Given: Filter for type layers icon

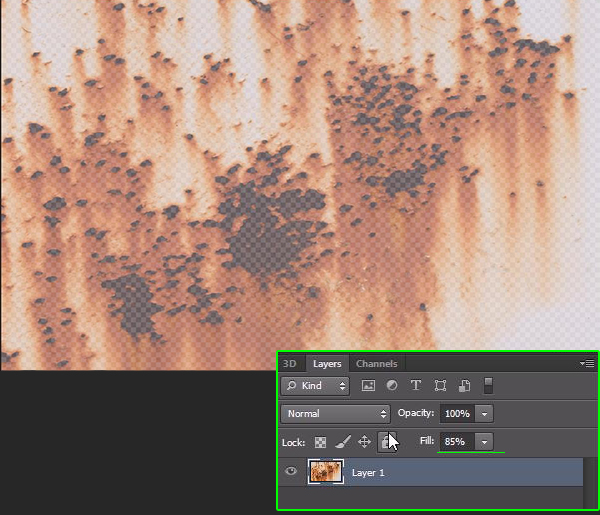Looking at the screenshot, I should [x=415, y=386].
